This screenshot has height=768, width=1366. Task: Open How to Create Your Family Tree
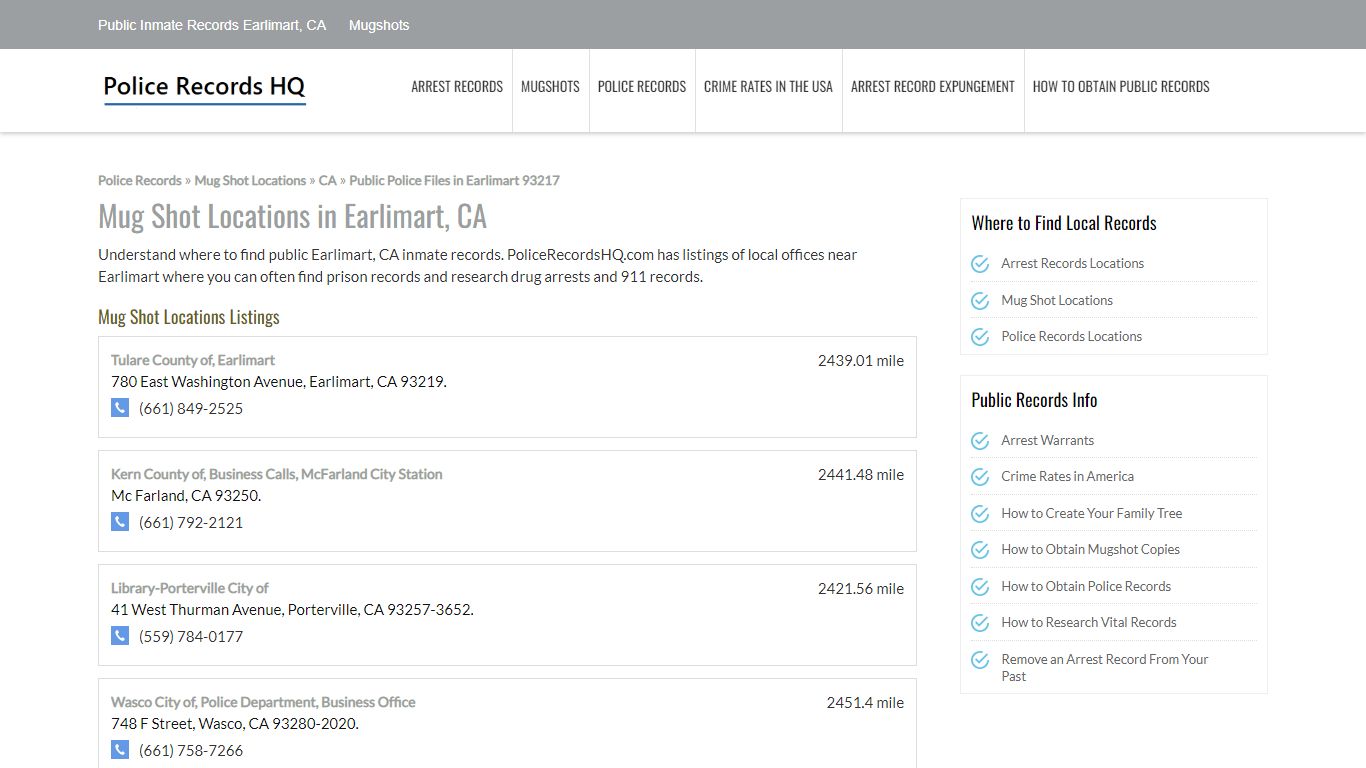(x=1091, y=513)
